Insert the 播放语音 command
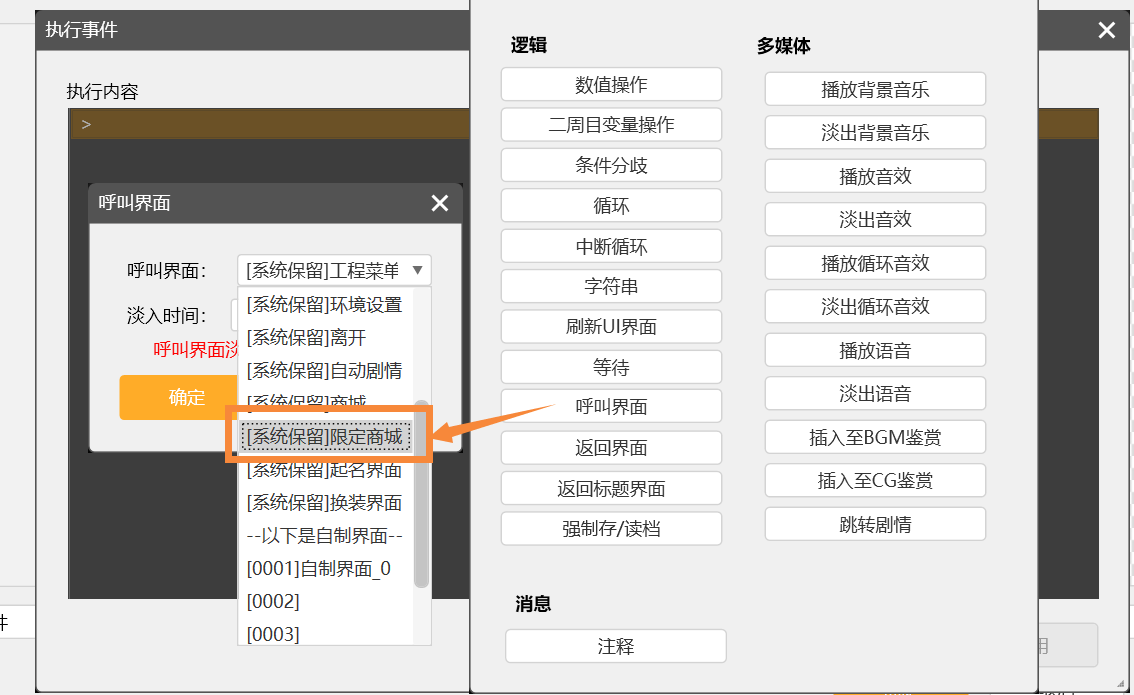The height and width of the screenshot is (695, 1134). click(x=875, y=351)
